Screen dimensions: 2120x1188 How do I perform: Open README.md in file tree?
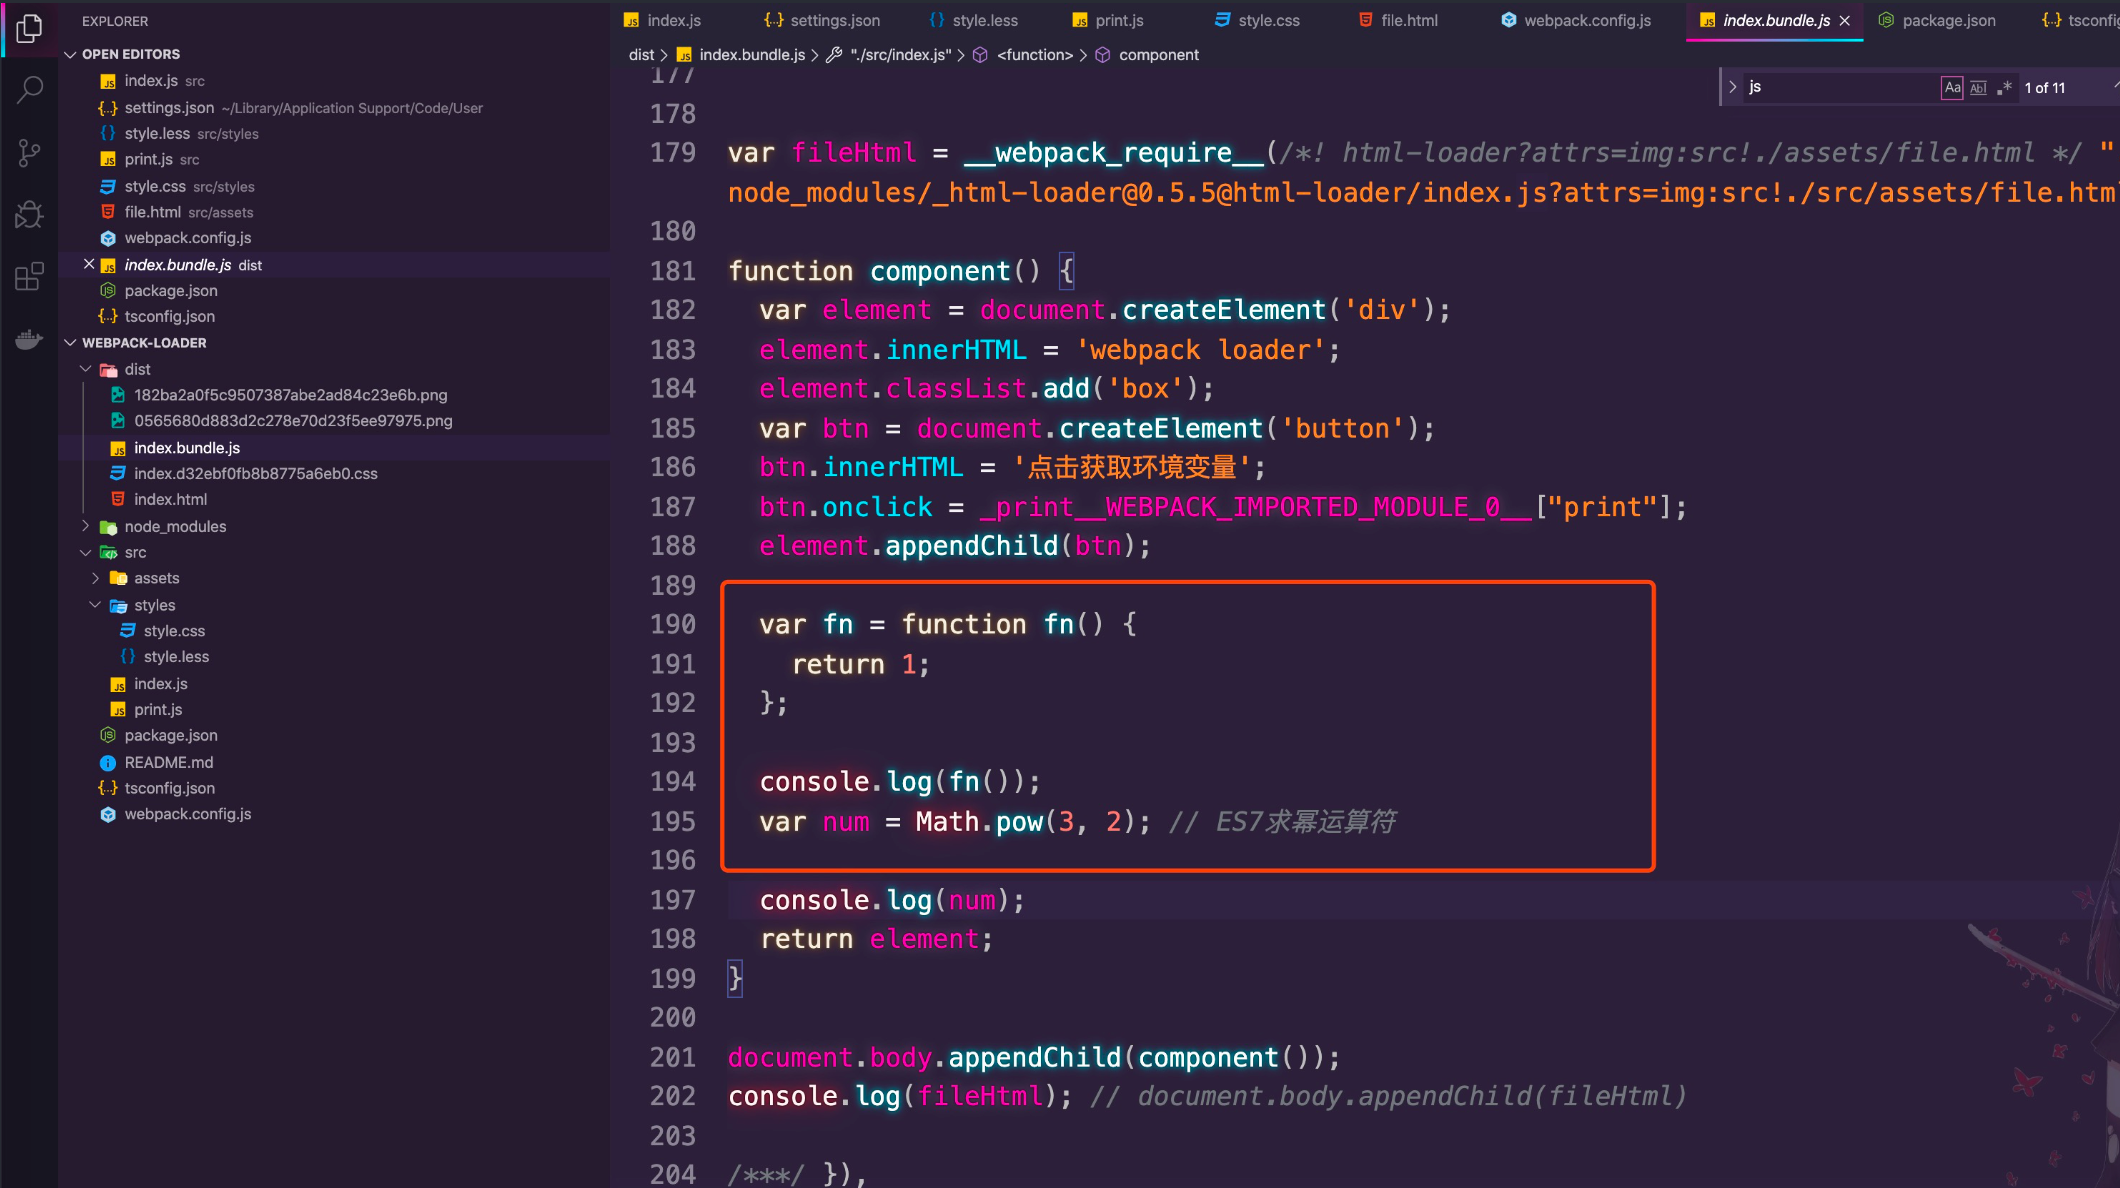pyautogui.click(x=168, y=762)
